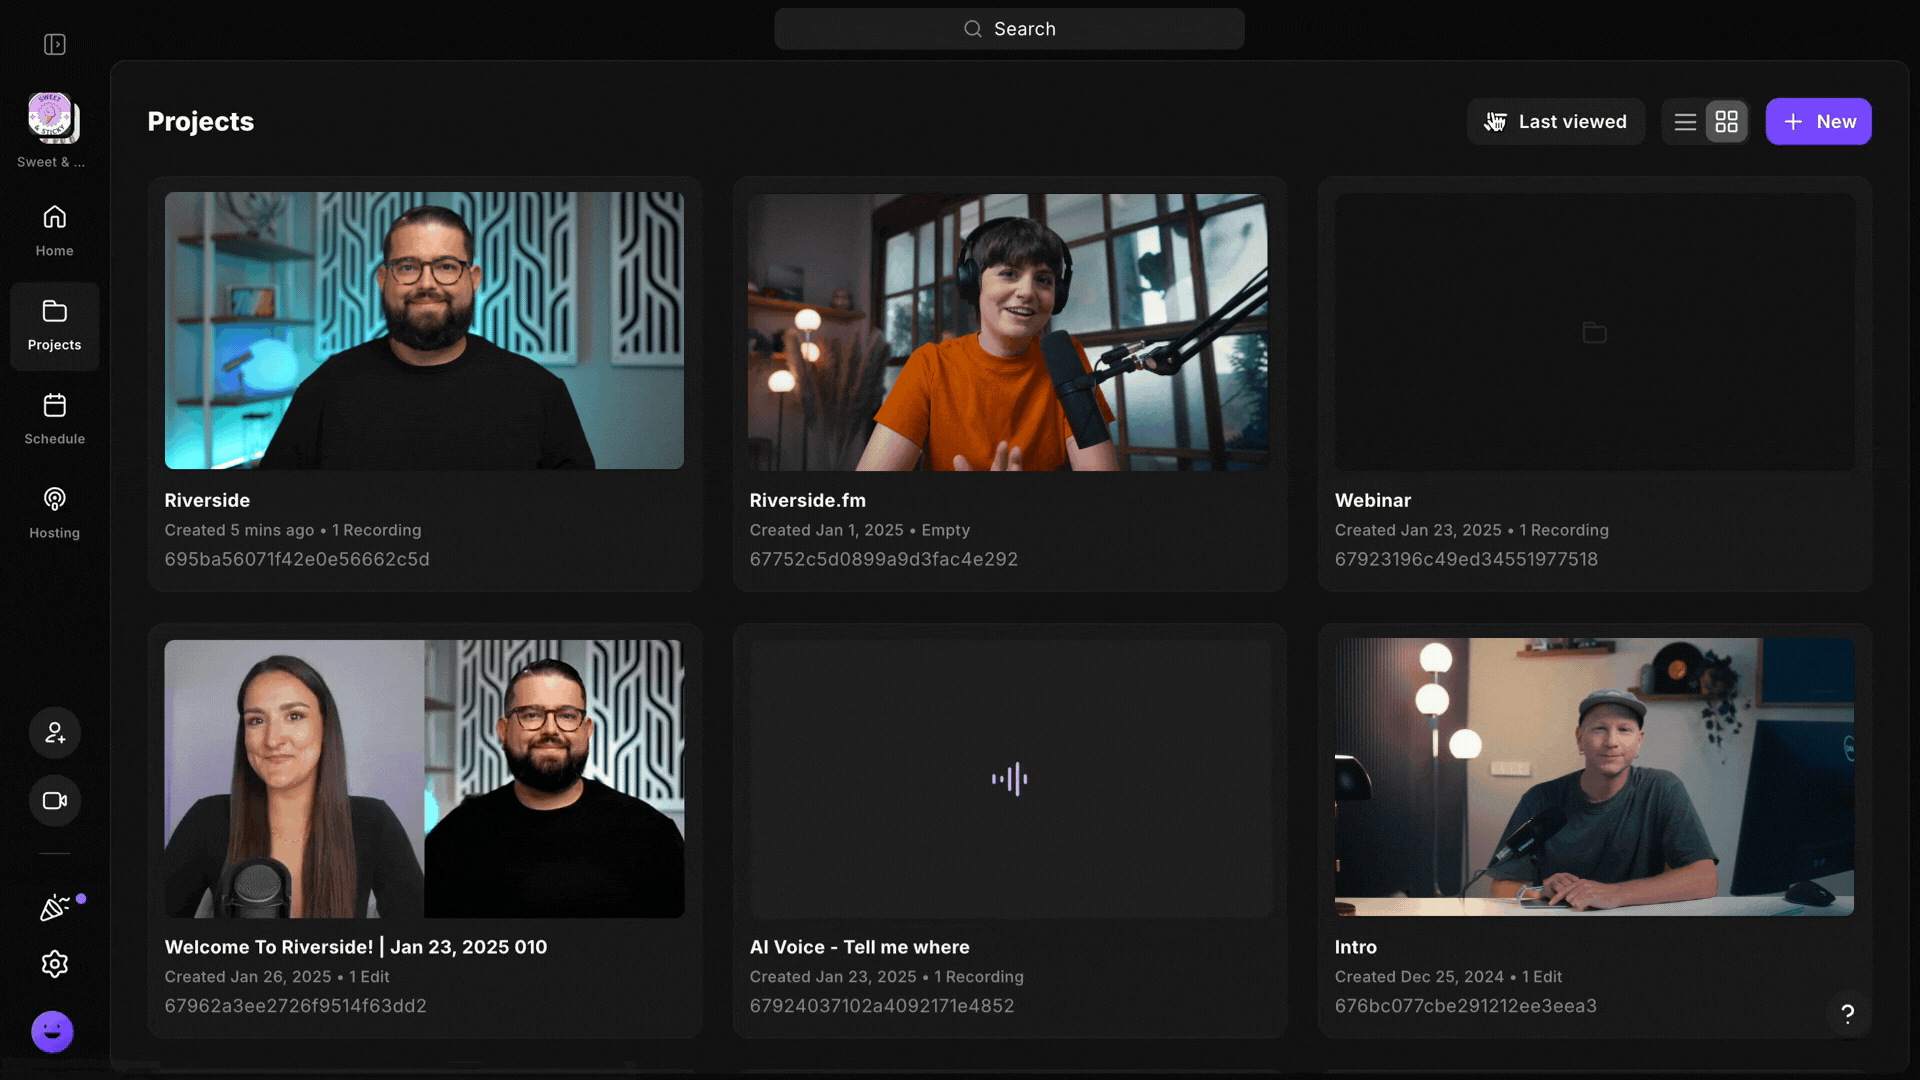1920x1080 pixels.
Task: Click the Search bar at top
Action: pyautogui.click(x=1009, y=28)
